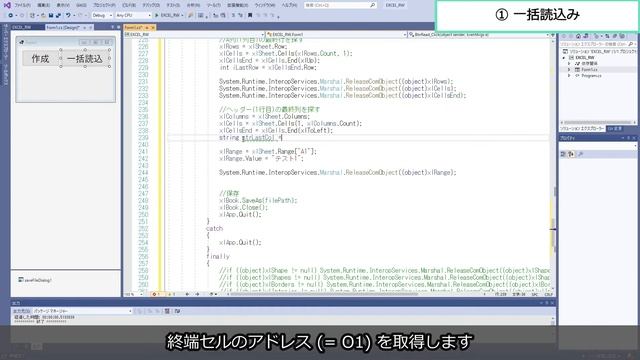
Task: Open the BtnRead_Click member dropdown
Action: coord(479,35)
